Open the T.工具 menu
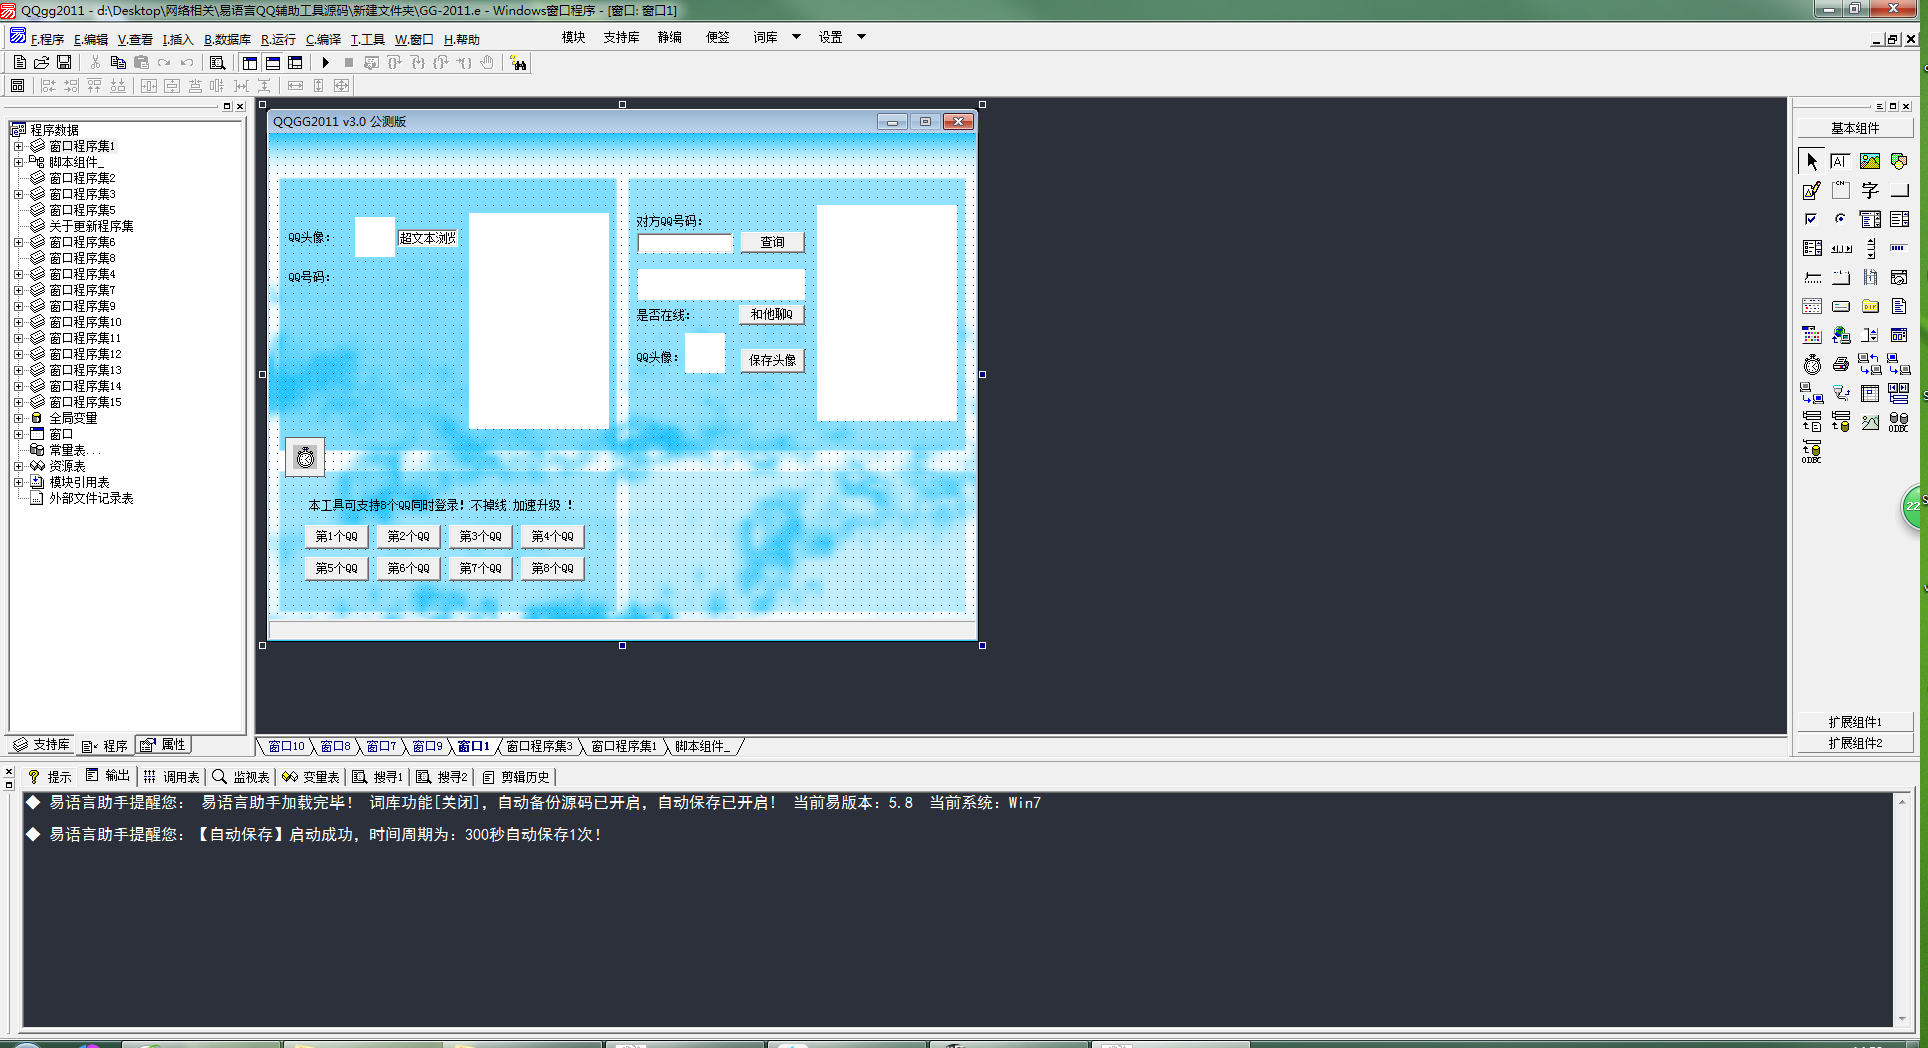 pos(367,39)
